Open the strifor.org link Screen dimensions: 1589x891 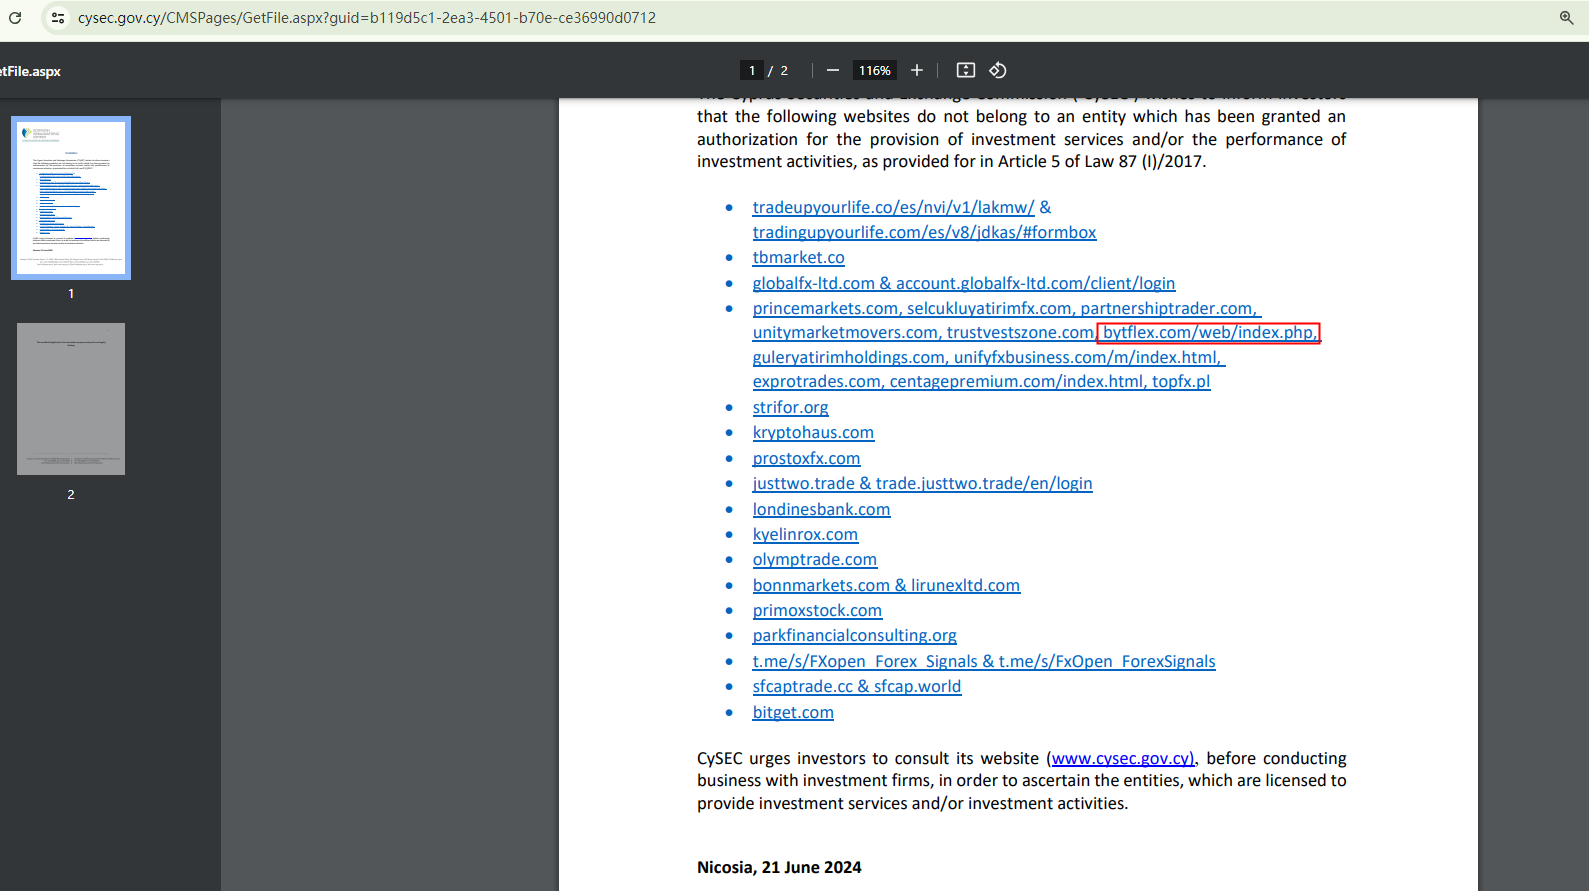tap(790, 408)
